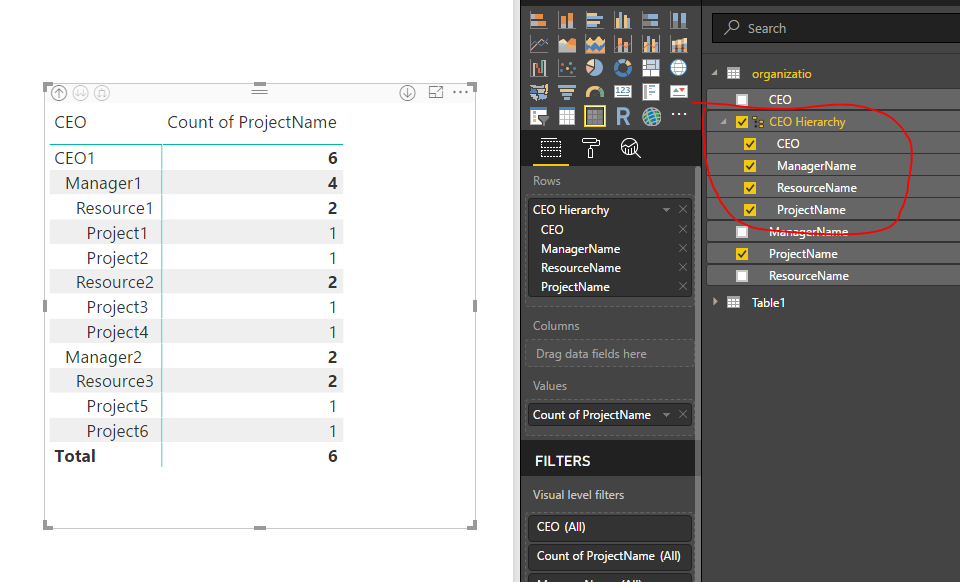The height and width of the screenshot is (582, 960).
Task: Open more custom visuals options (ellipsis)
Action: click(x=678, y=114)
